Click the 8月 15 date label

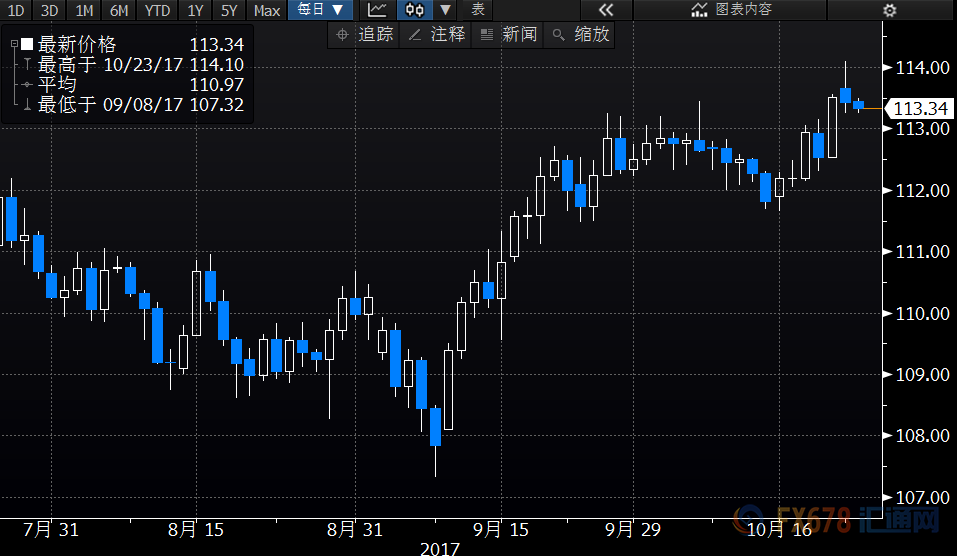click(x=196, y=529)
